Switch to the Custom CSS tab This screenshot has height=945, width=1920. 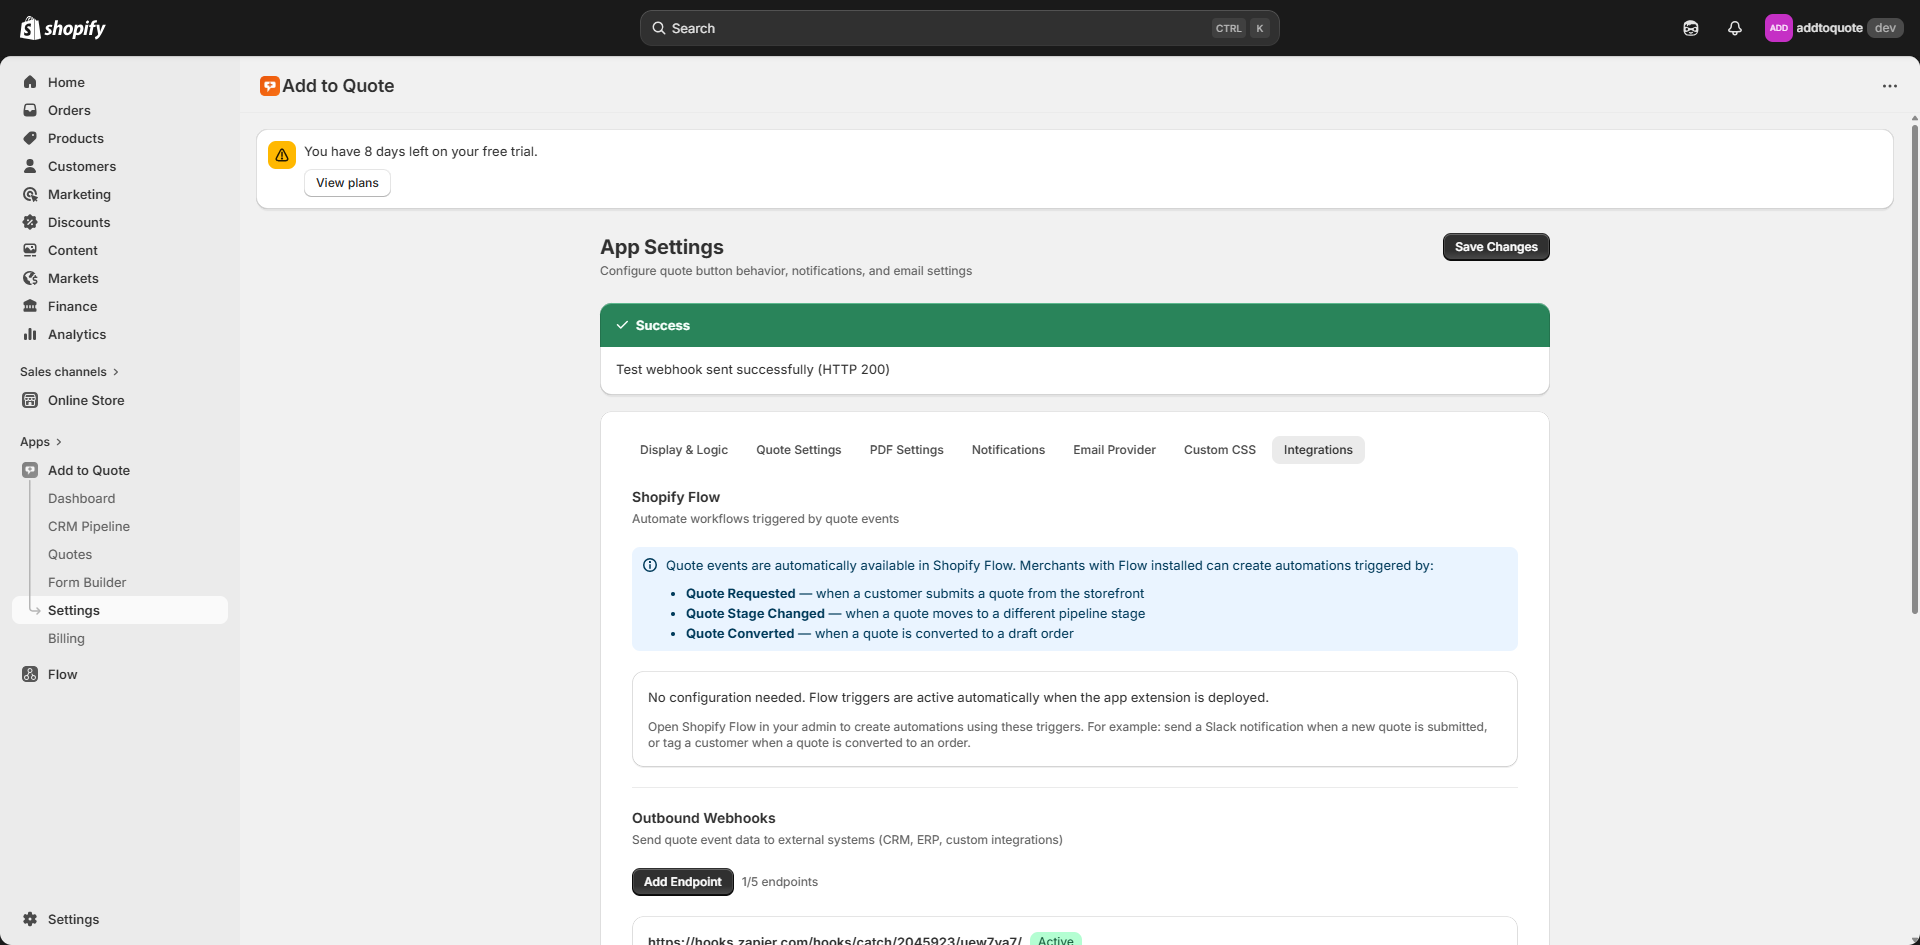pos(1219,449)
